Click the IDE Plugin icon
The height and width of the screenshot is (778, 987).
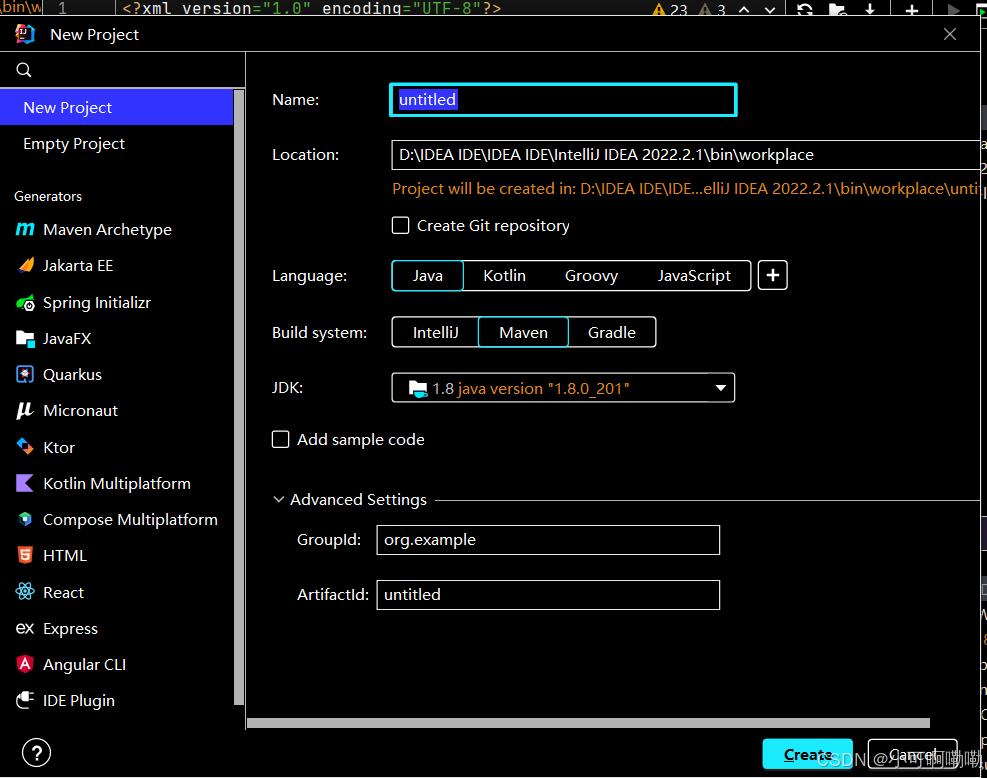pyautogui.click(x=25, y=700)
